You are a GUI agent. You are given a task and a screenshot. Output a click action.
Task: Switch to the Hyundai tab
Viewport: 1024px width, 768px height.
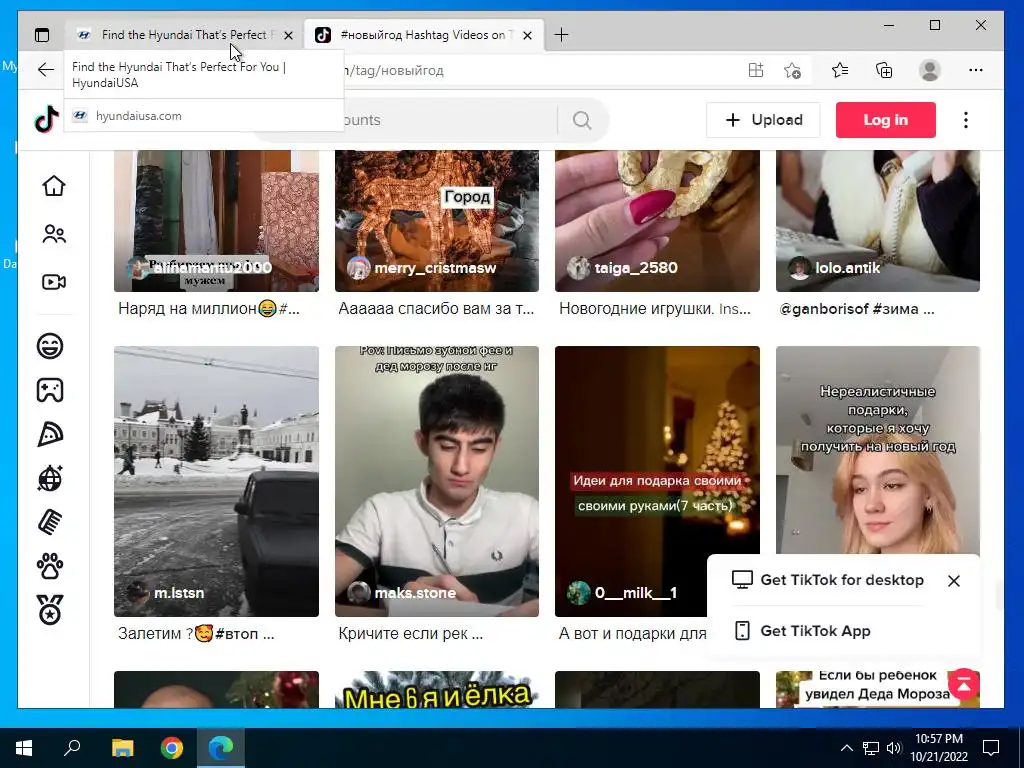184,35
